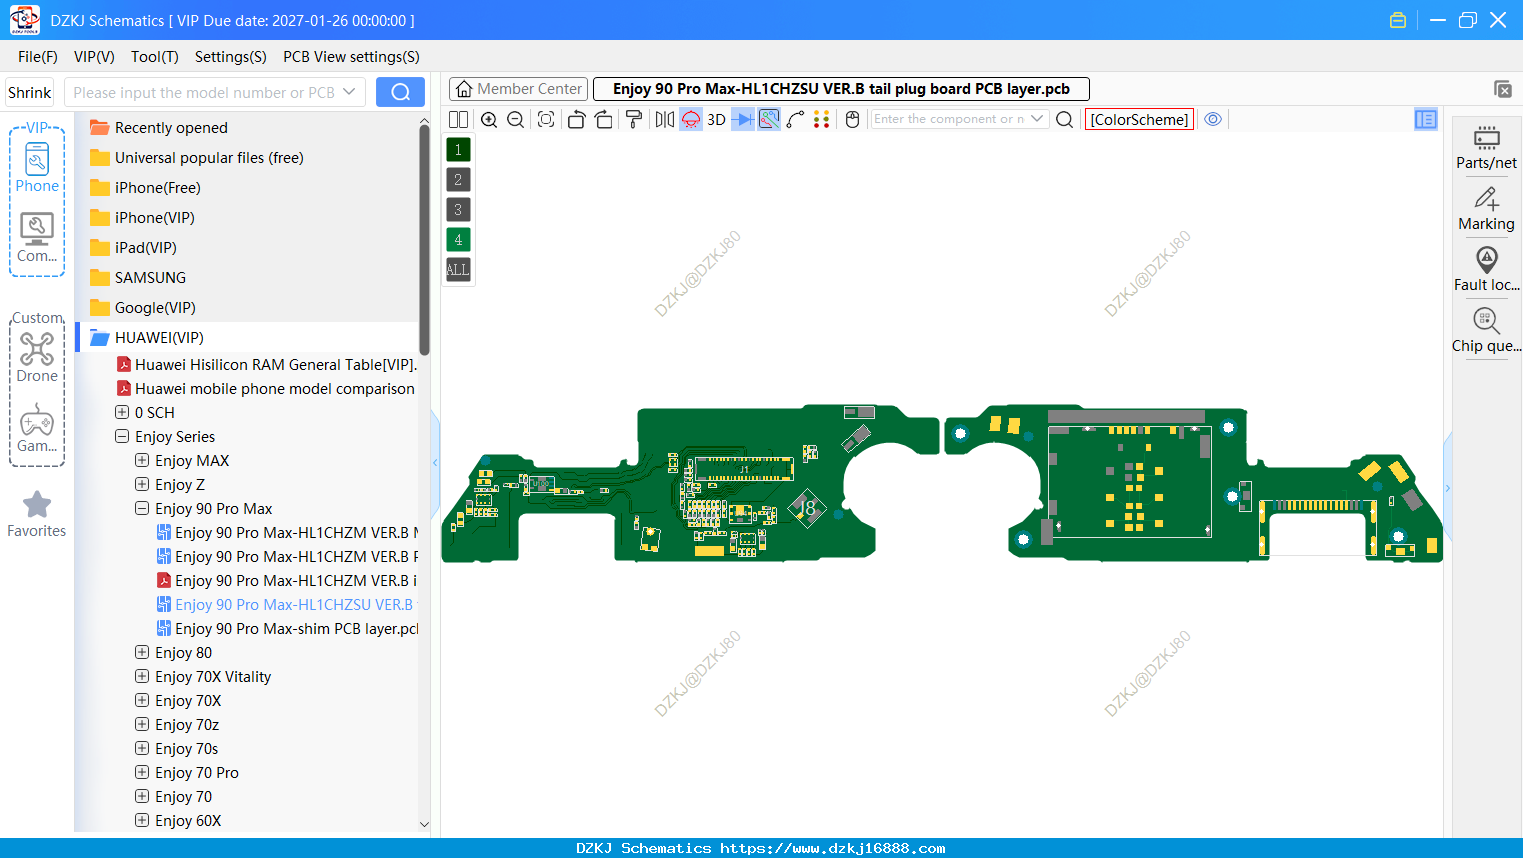Select the Computer category icon
The height and width of the screenshot is (858, 1523).
tap(37, 238)
